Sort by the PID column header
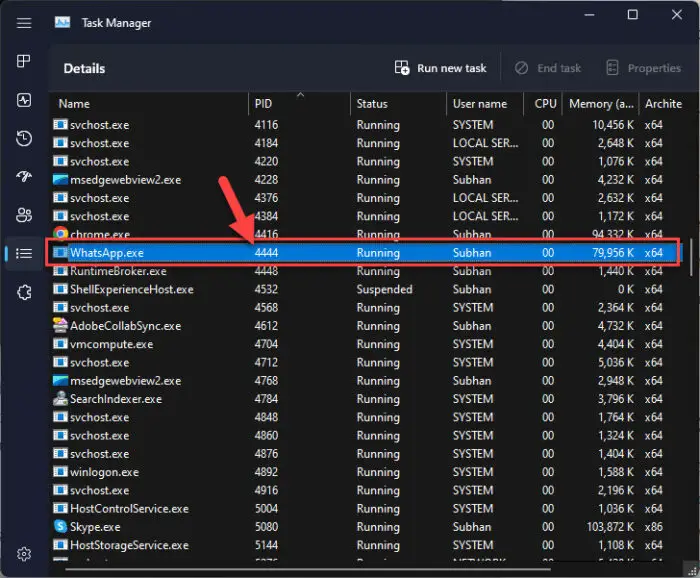The width and height of the screenshot is (700, 578). click(299, 104)
